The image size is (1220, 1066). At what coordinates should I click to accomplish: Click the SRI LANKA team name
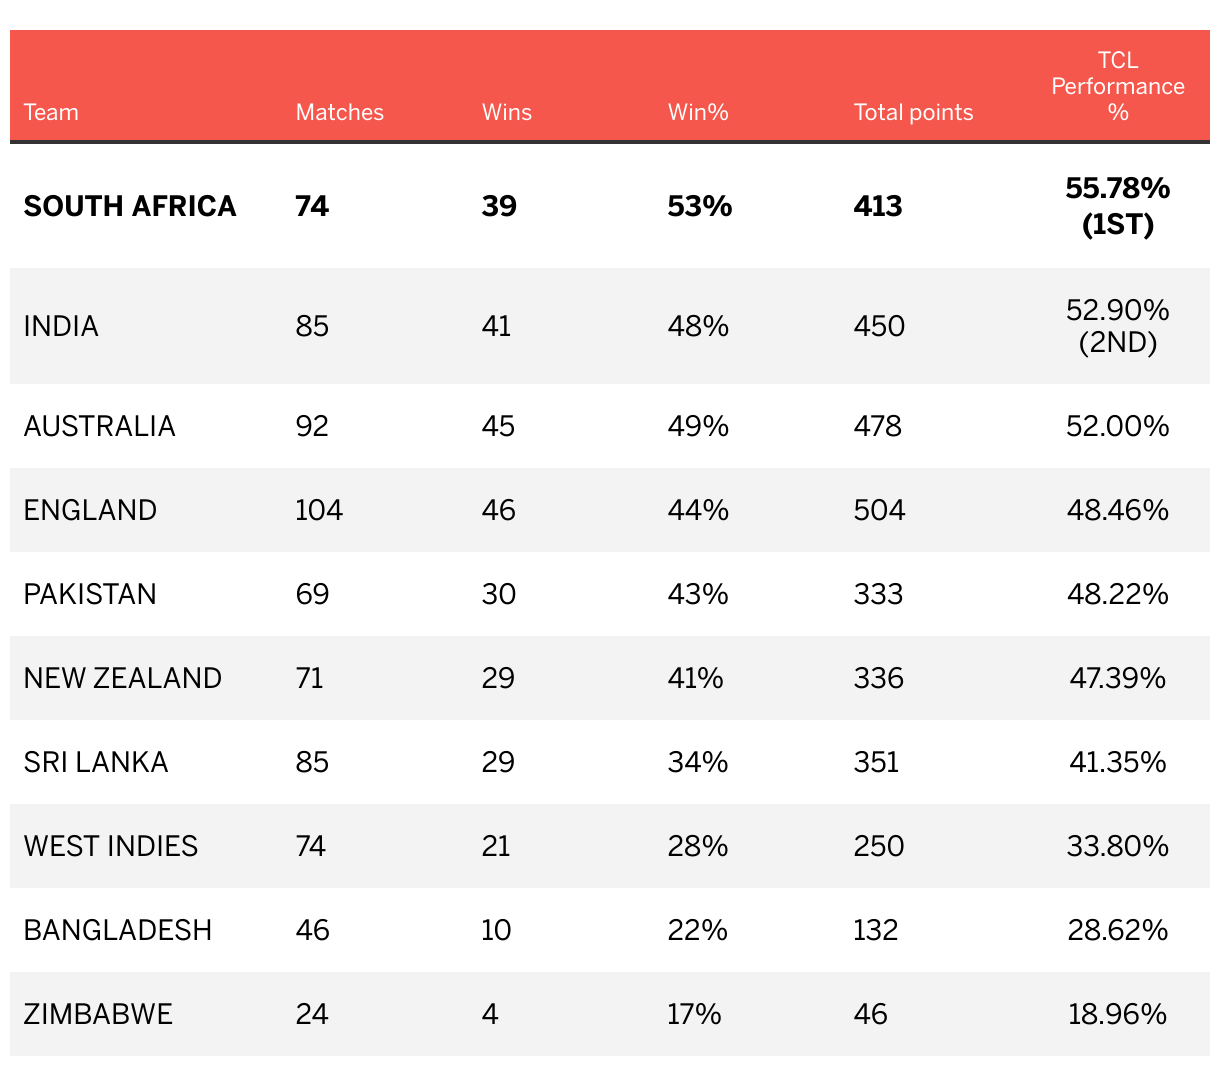coord(96,762)
